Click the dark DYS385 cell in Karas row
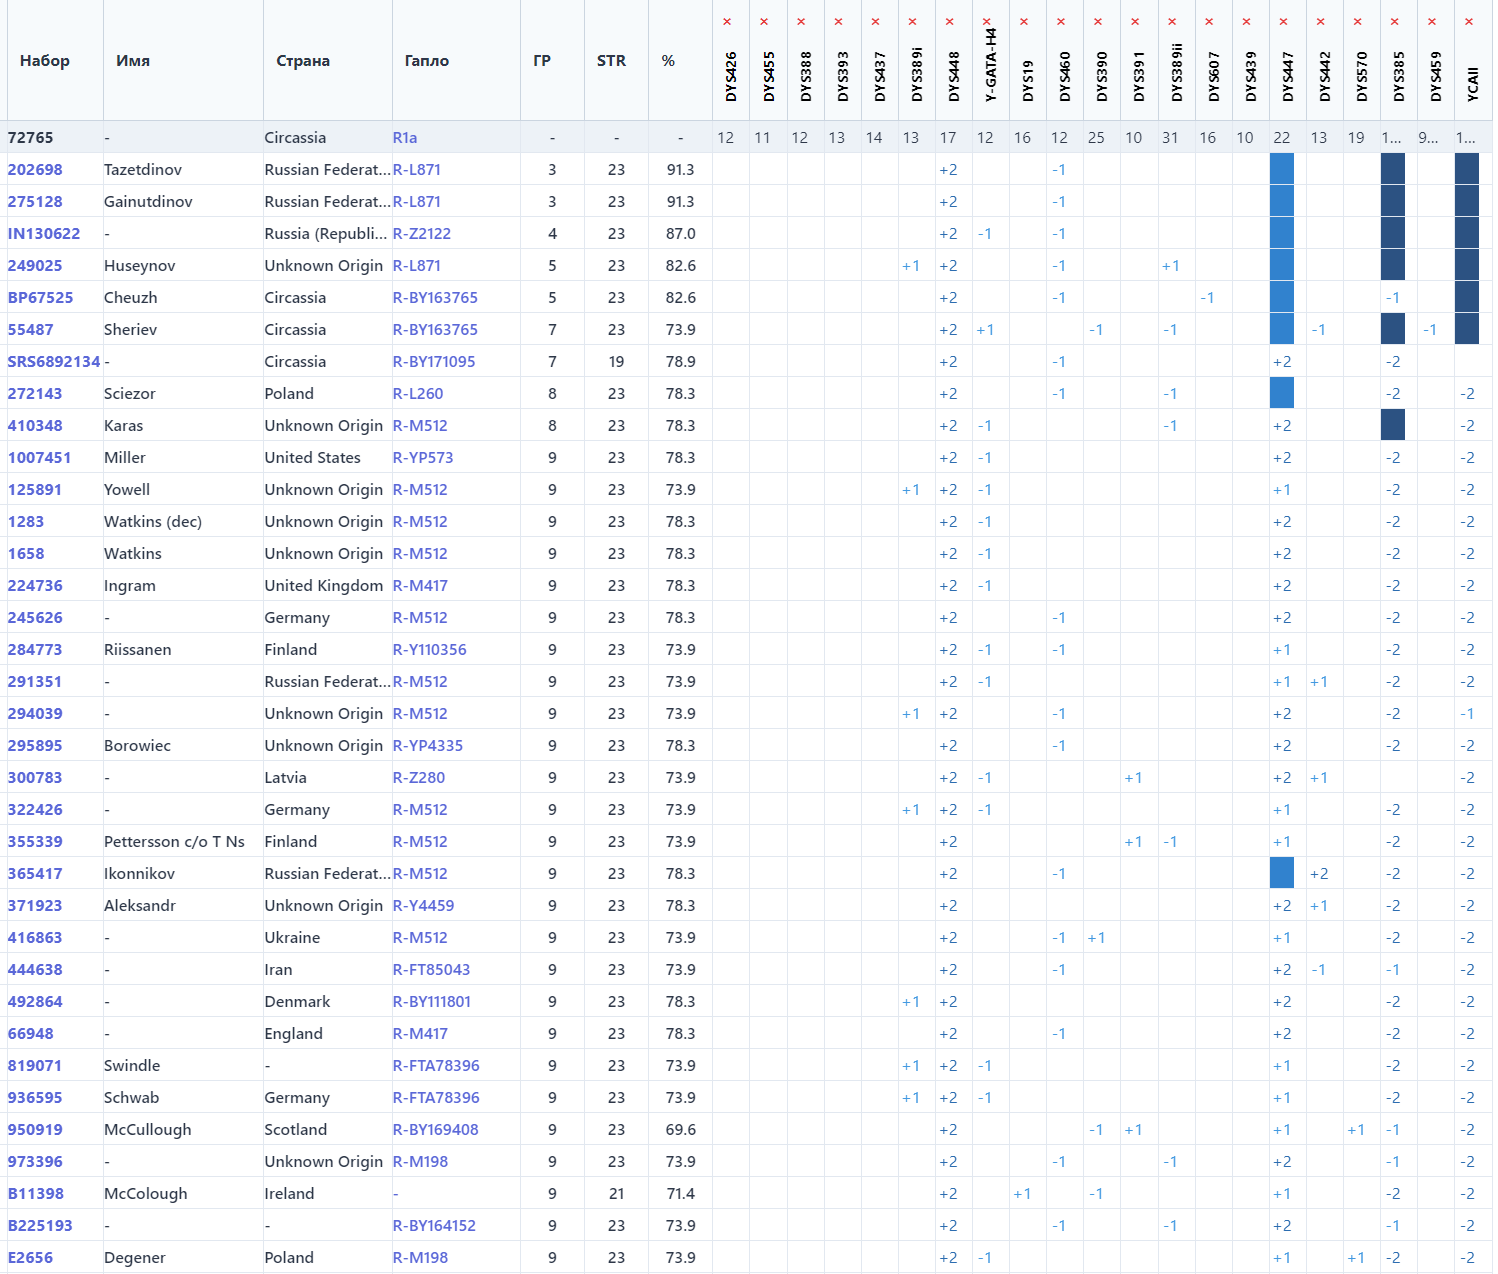 coord(1393,425)
